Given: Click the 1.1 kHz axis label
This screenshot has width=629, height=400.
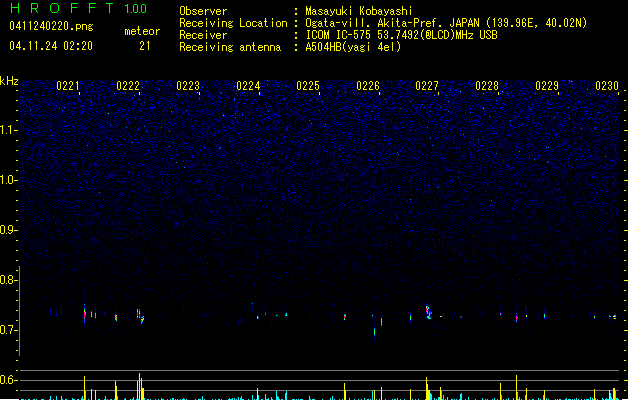Looking at the screenshot, I should click(9, 130).
